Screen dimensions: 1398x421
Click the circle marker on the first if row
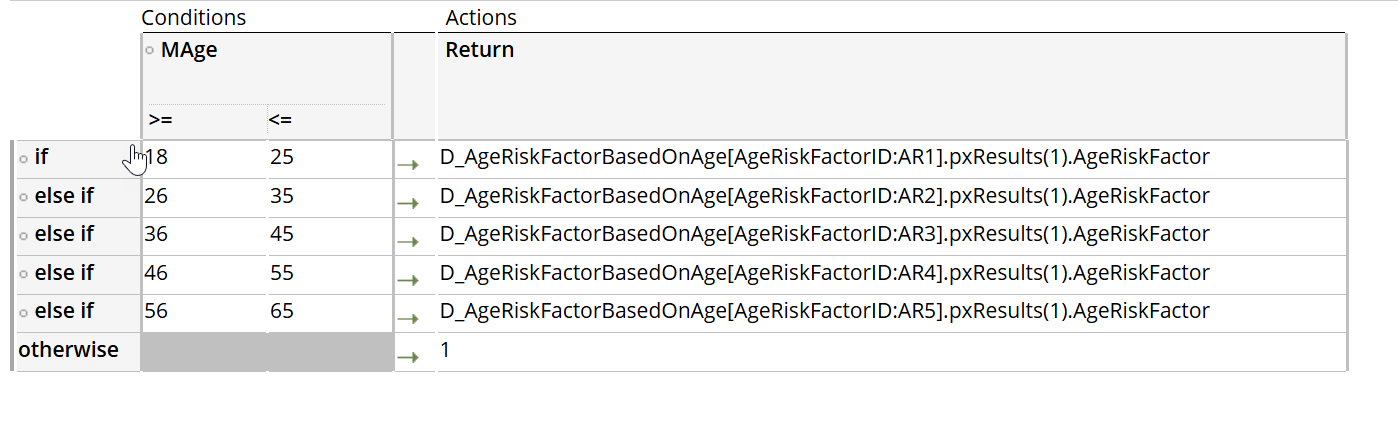point(23,158)
